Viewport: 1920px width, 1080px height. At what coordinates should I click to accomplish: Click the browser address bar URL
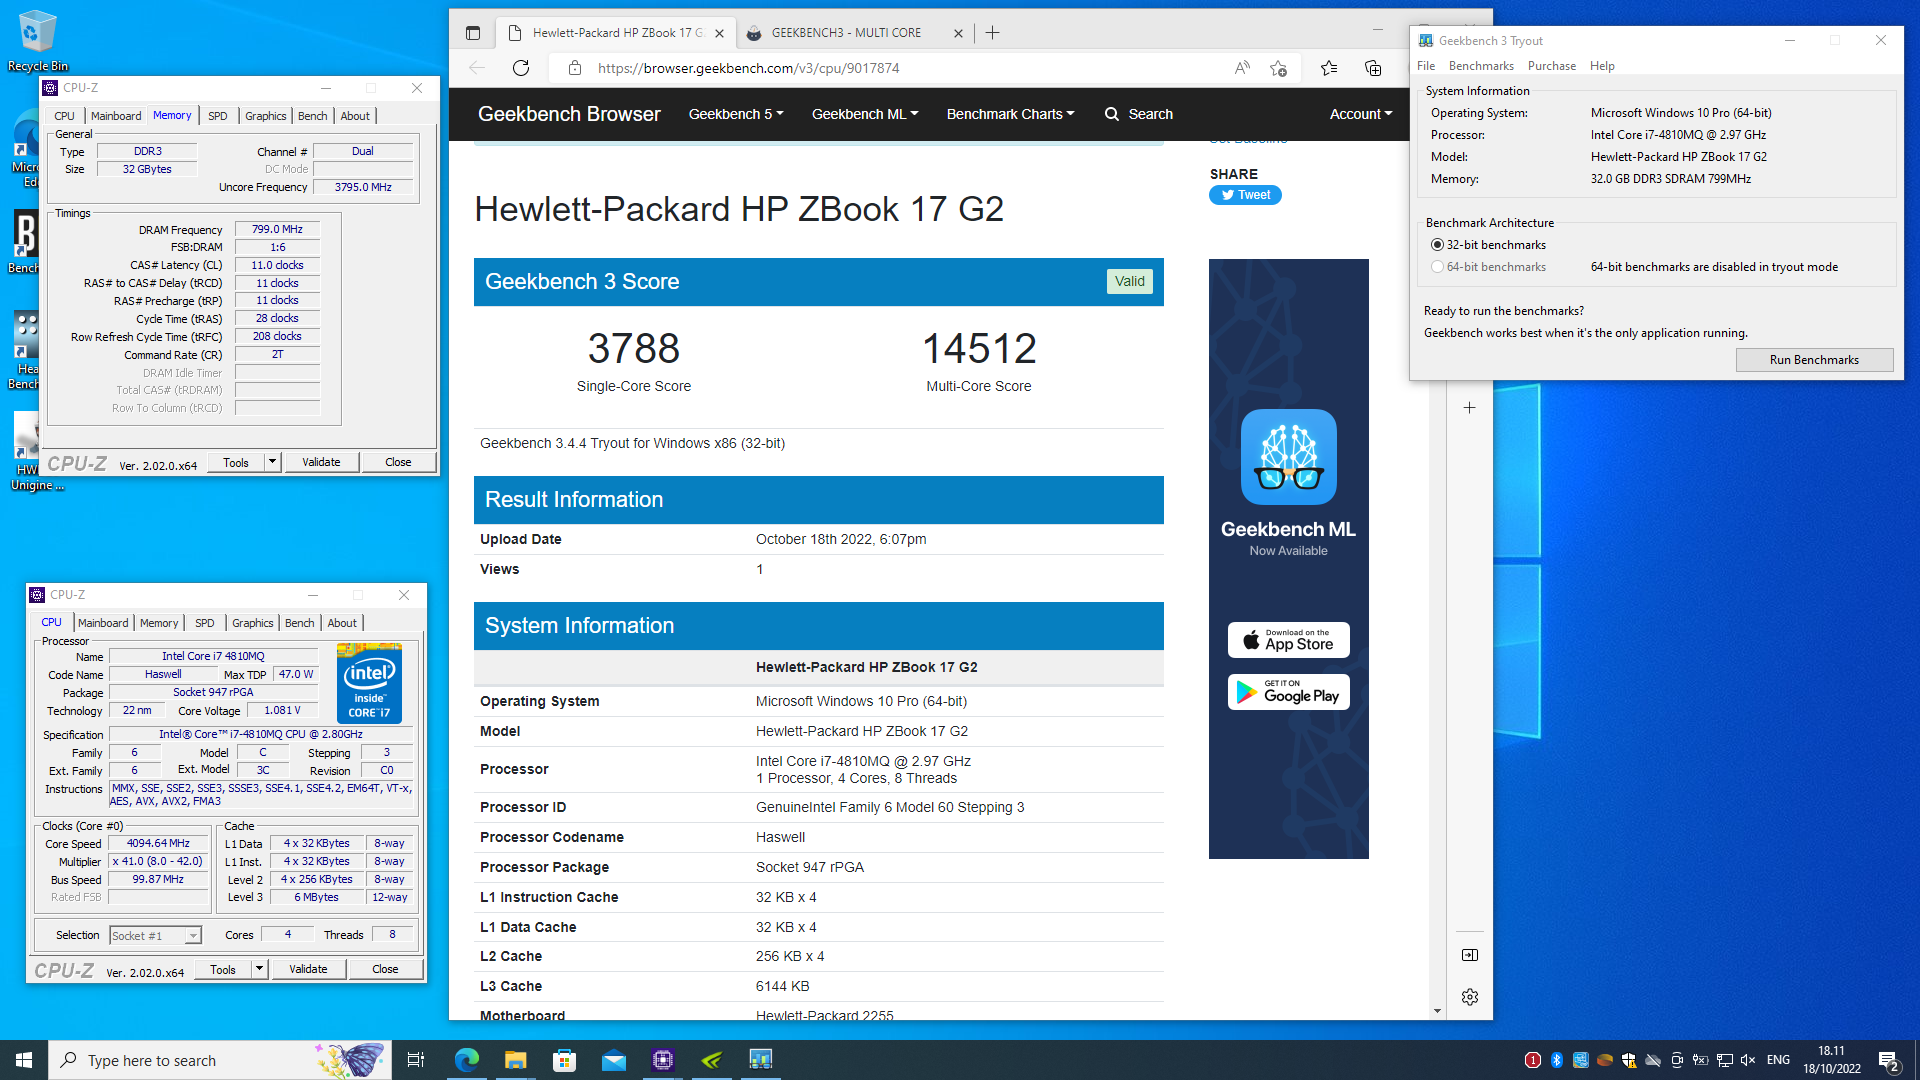[748, 68]
